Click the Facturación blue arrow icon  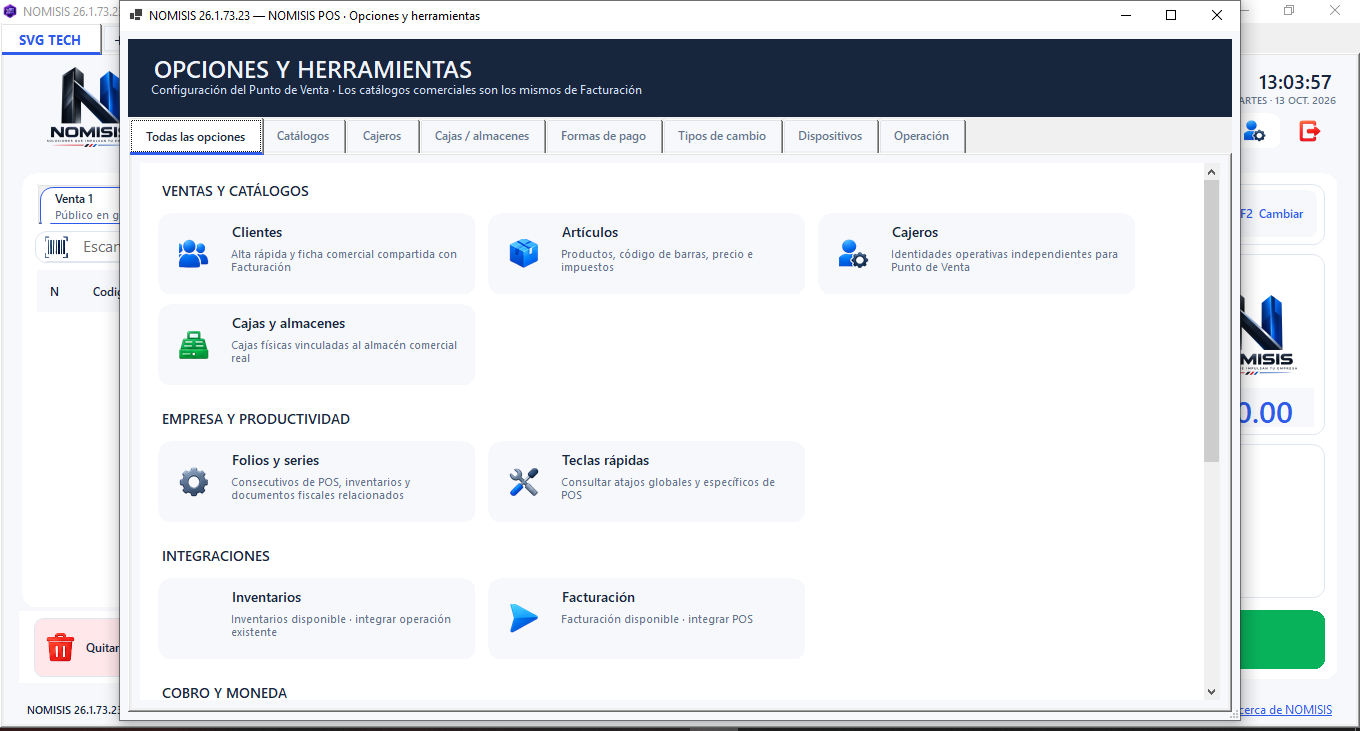pos(524,618)
